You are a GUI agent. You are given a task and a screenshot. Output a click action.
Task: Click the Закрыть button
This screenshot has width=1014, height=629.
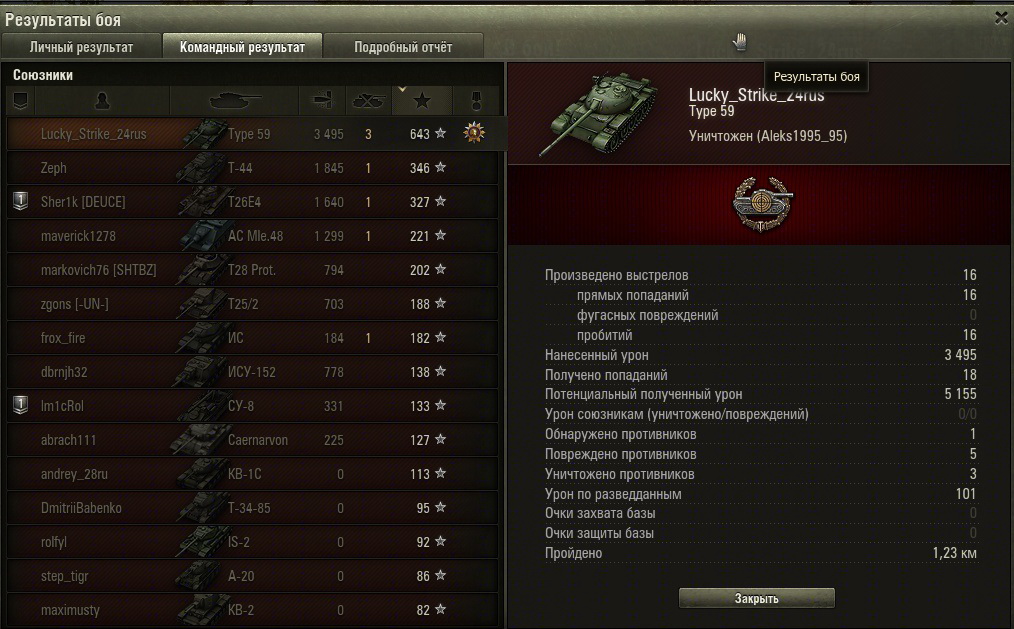tap(757, 598)
